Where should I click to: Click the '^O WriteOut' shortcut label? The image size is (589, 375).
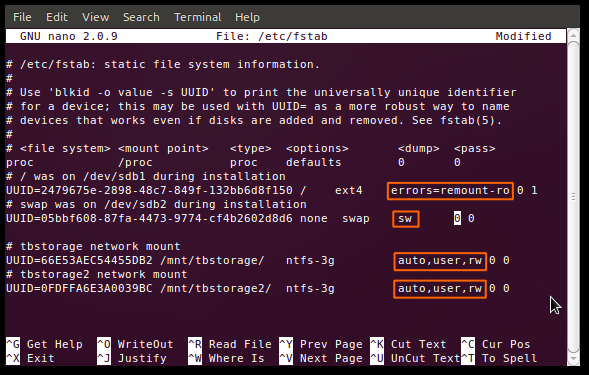pos(135,344)
